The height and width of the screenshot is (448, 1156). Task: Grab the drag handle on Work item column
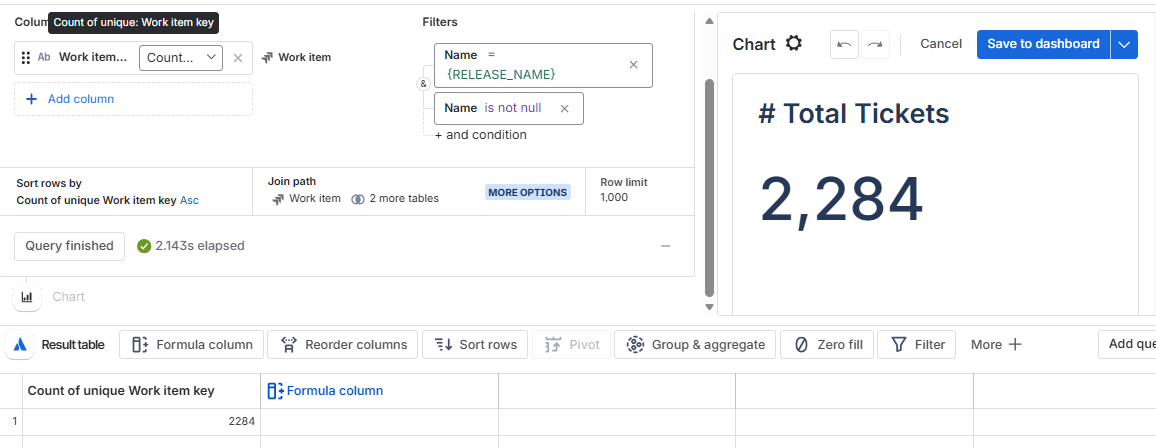coord(26,57)
